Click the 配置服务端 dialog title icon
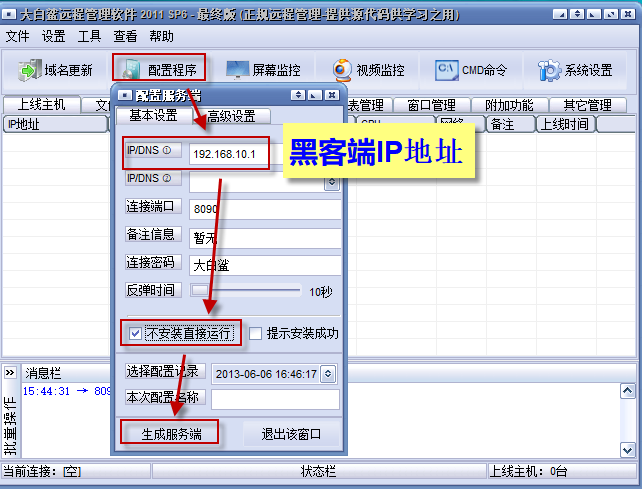Image resolution: width=642 pixels, height=489 pixels. 125,95
